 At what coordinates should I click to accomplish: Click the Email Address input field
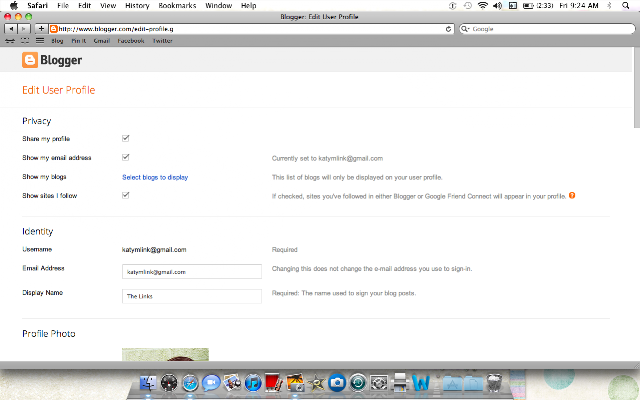tap(192, 271)
